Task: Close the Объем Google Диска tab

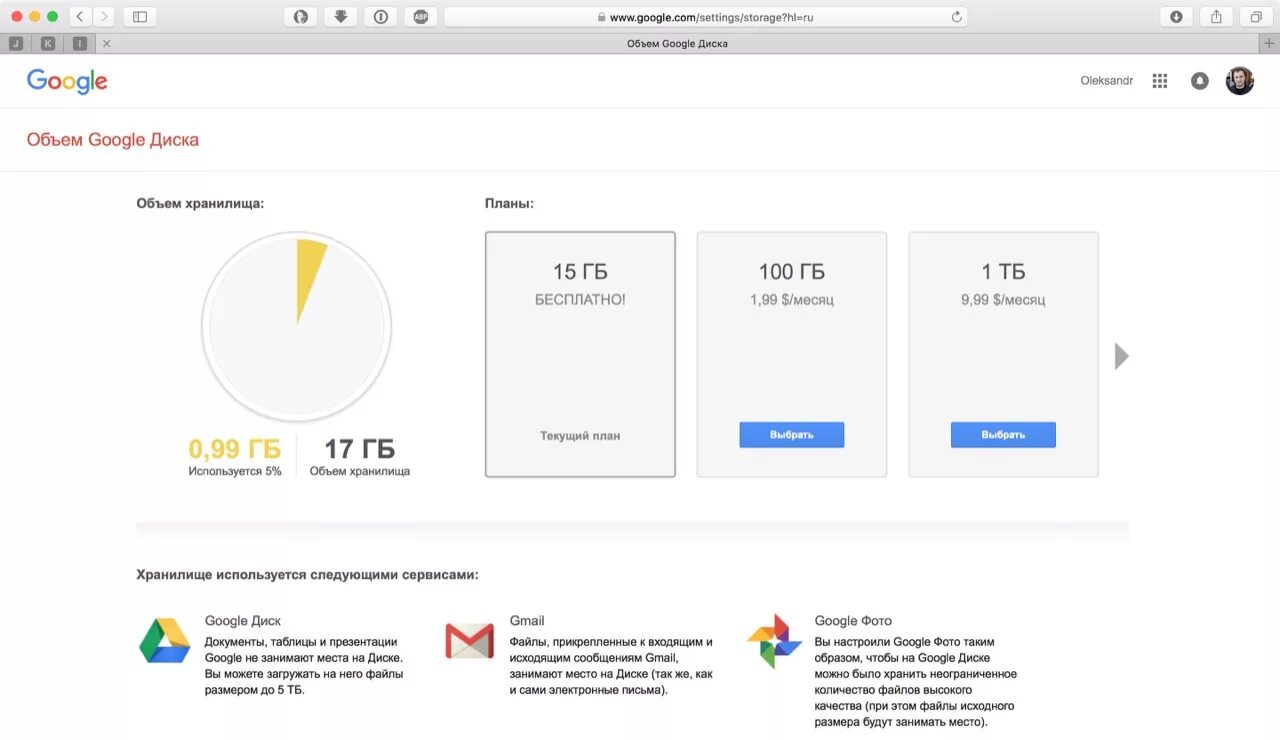Action: tap(107, 43)
